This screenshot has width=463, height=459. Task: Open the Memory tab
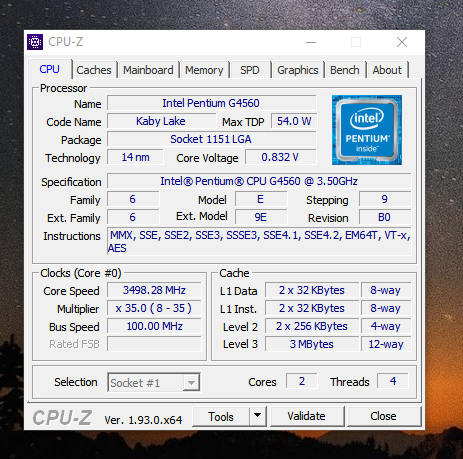[204, 70]
